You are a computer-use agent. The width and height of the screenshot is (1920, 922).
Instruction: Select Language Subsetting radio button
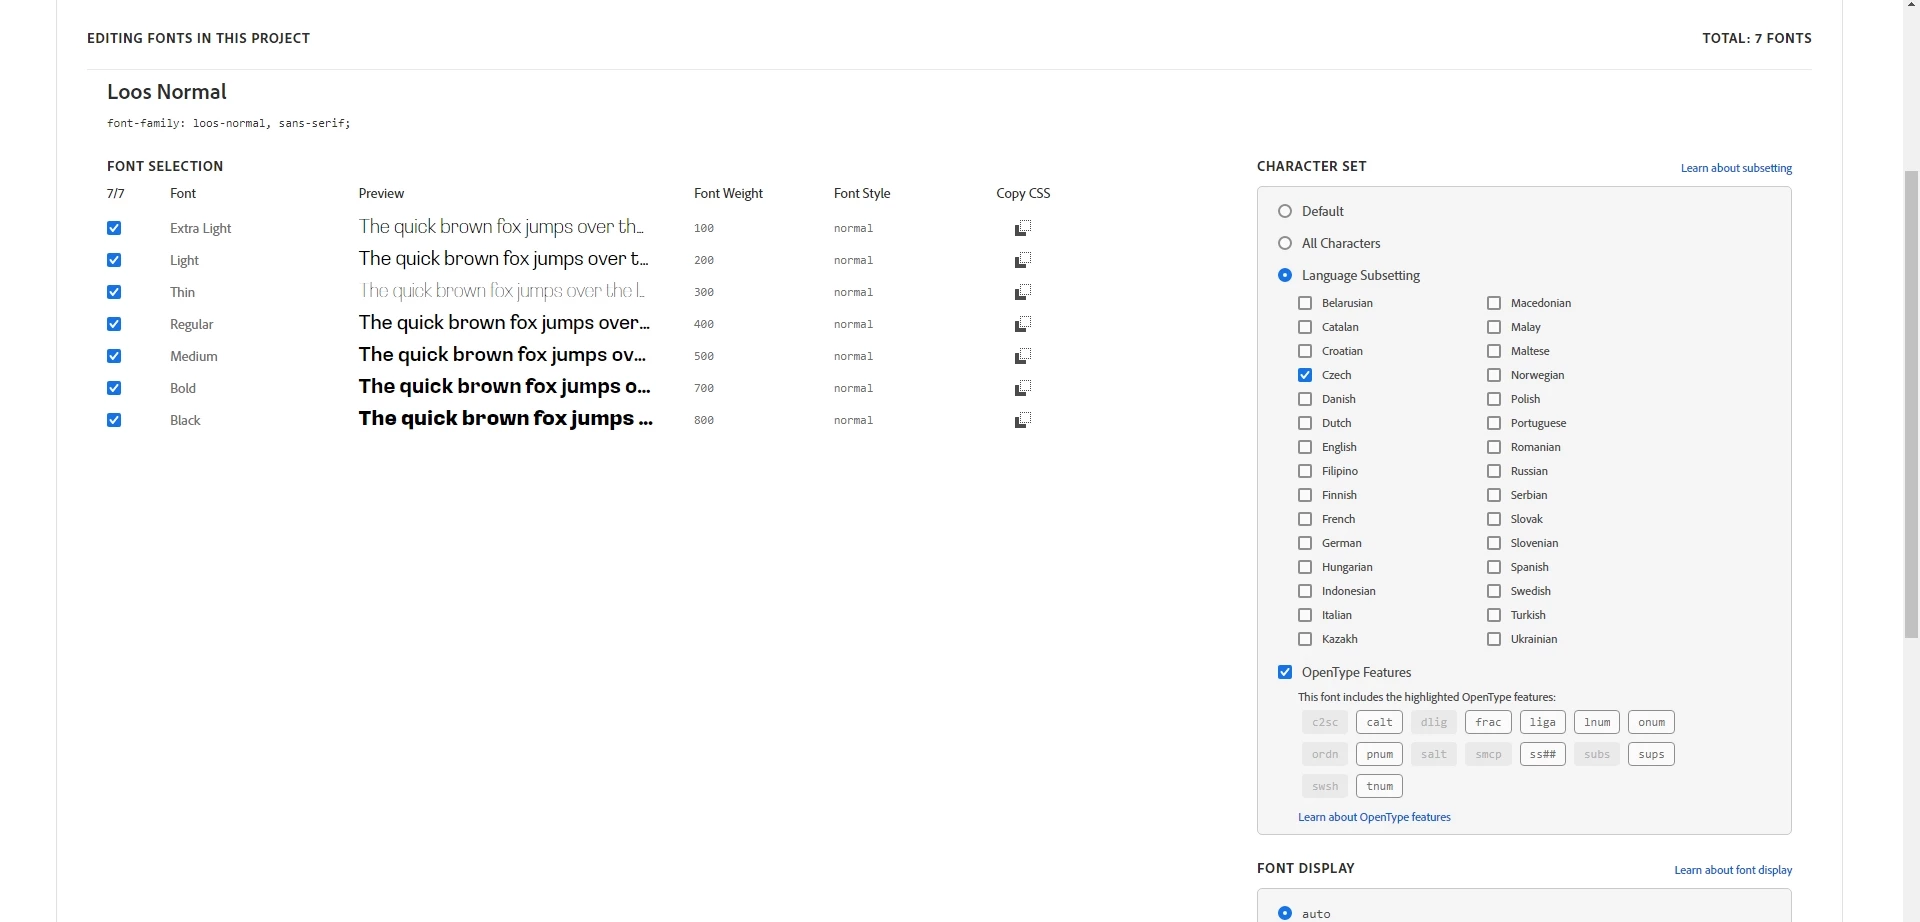click(x=1285, y=275)
